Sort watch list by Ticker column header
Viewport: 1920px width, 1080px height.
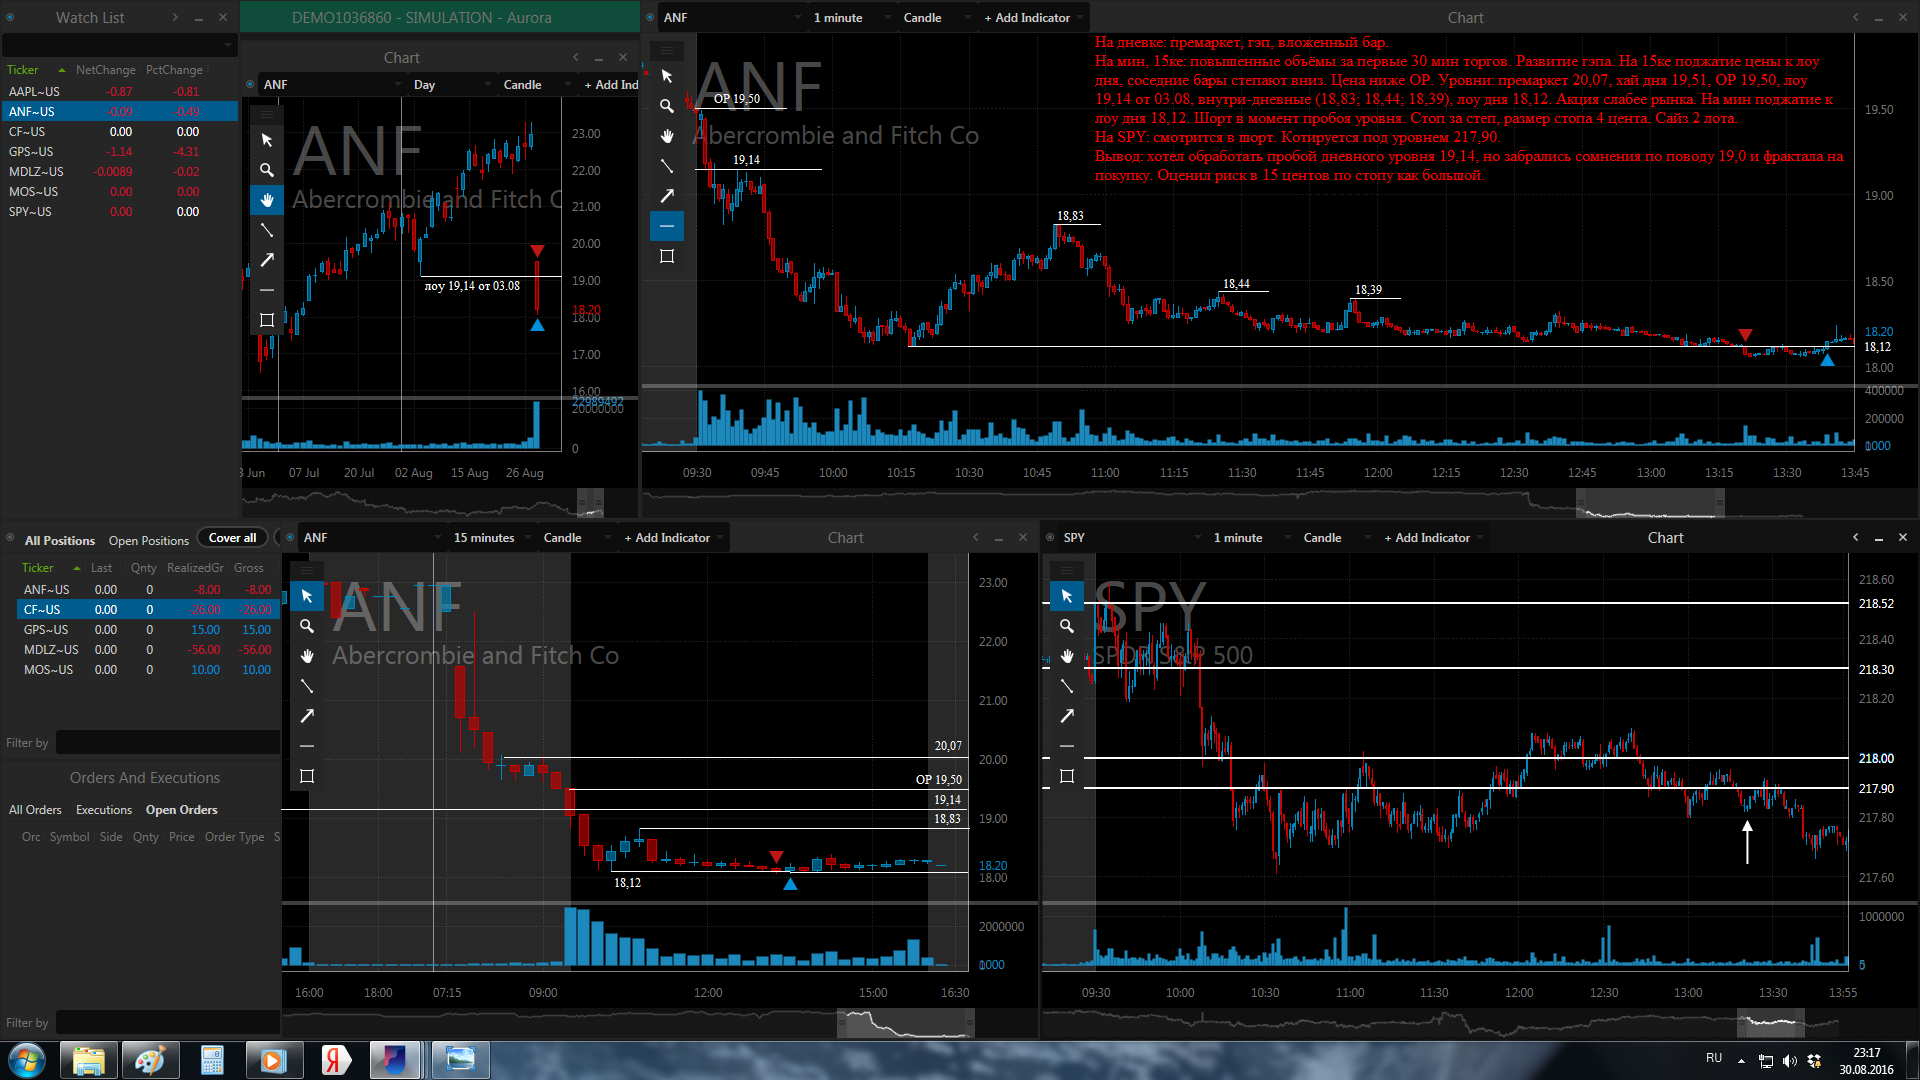tap(23, 70)
